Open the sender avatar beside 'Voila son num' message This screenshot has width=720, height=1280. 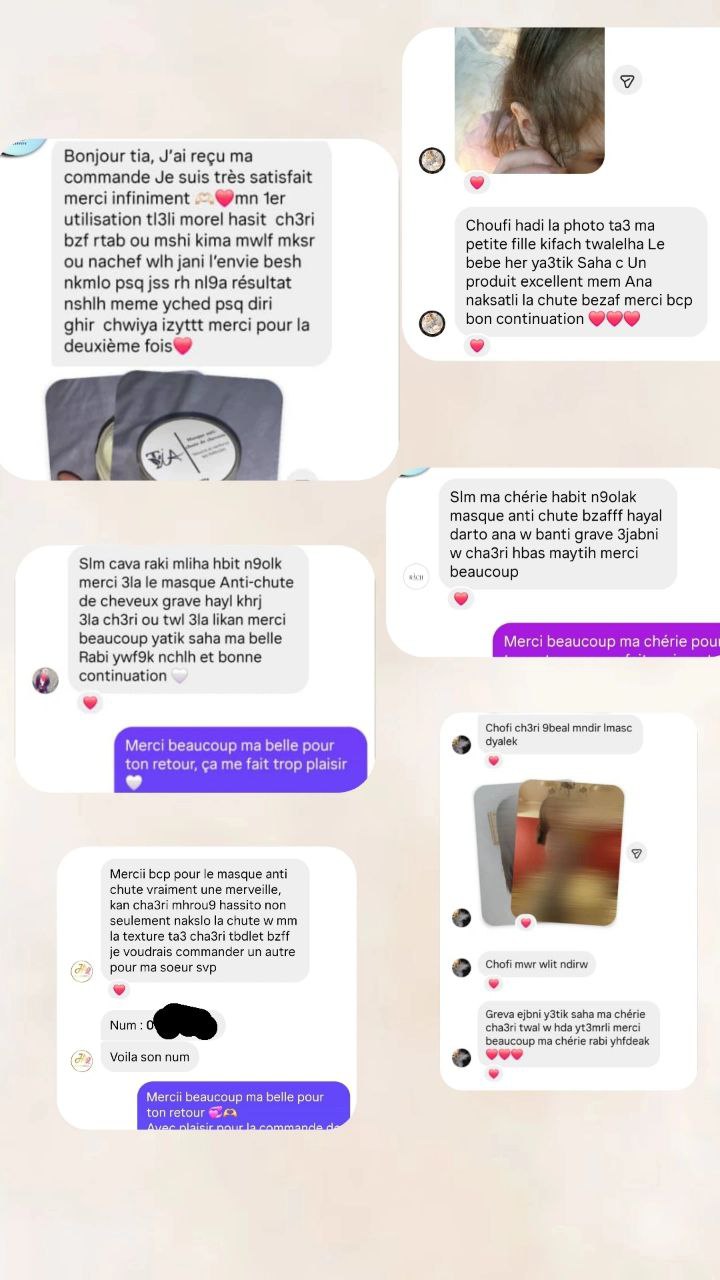point(82,1061)
